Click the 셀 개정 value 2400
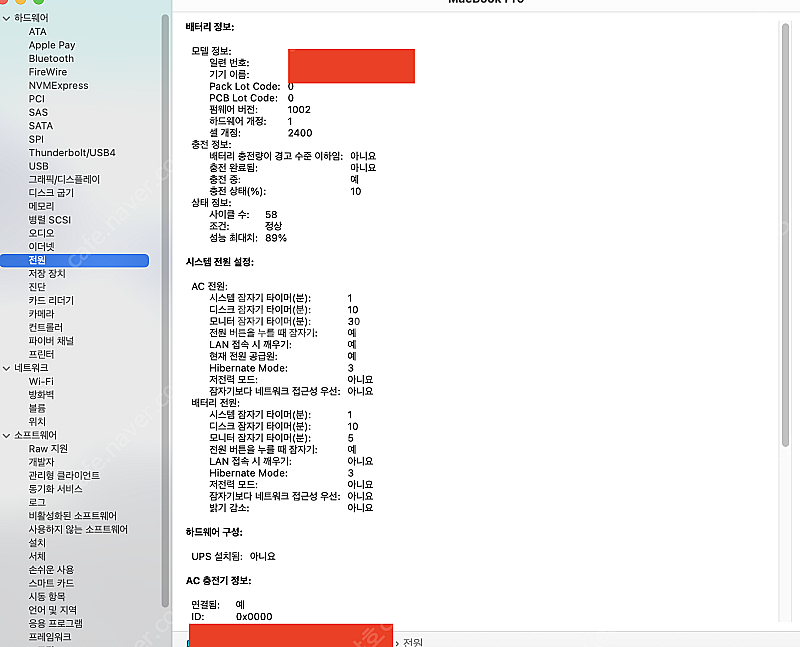 300,133
